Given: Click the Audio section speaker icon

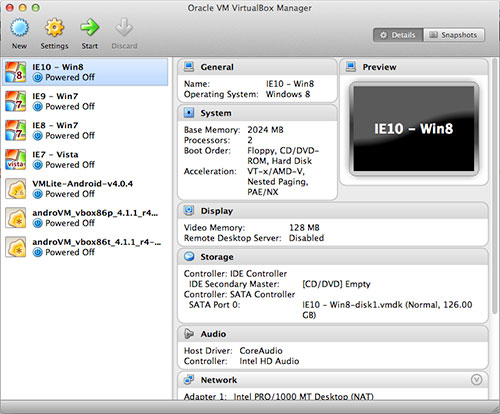Looking at the screenshot, I should click(x=189, y=333).
